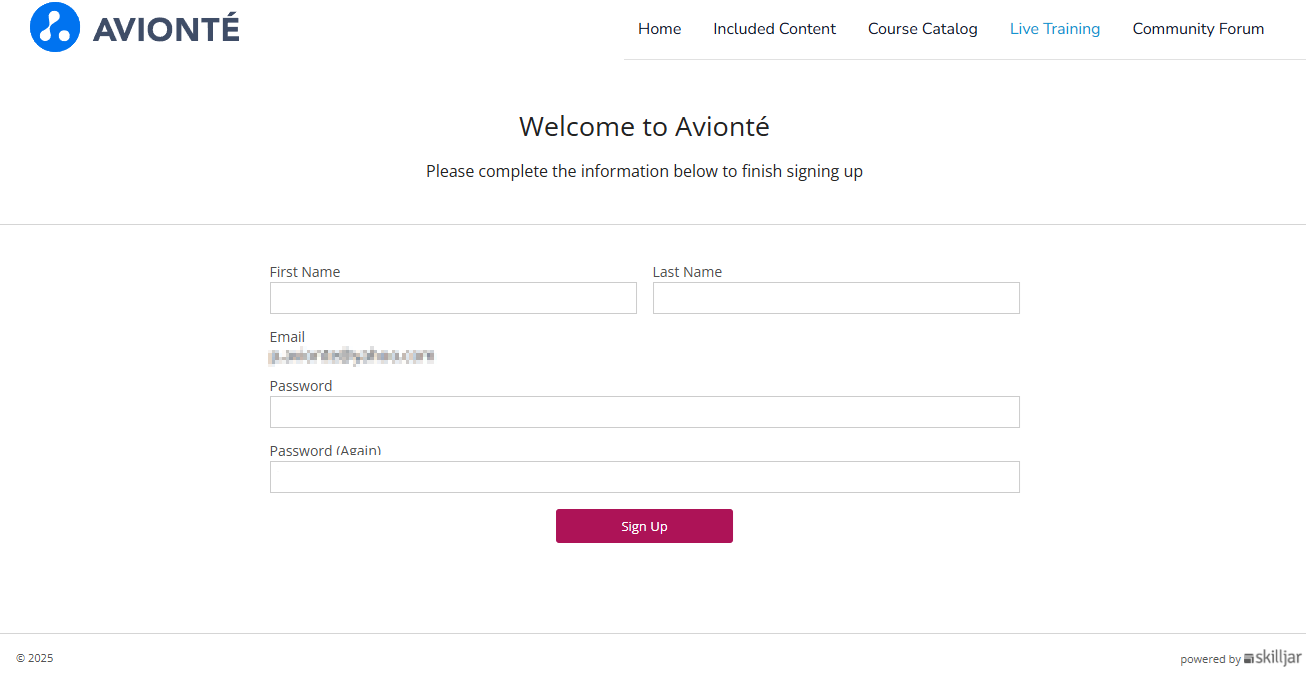Click the 'Last Name' label
This screenshot has width=1306, height=679.
[x=687, y=272]
